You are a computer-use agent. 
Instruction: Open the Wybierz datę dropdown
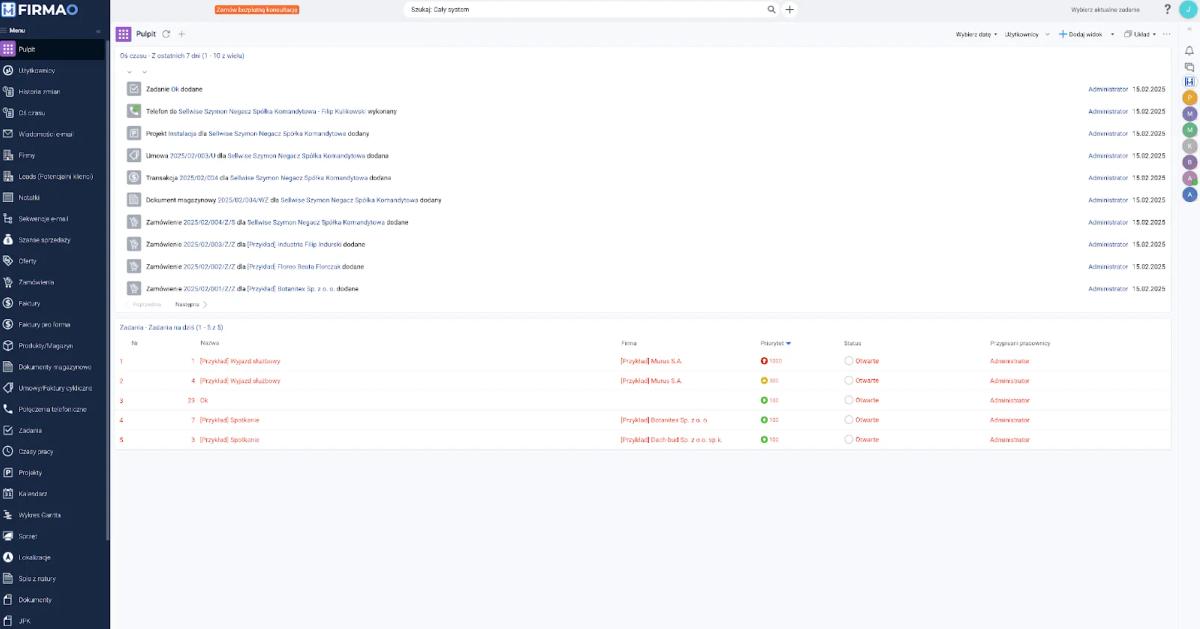click(976, 34)
